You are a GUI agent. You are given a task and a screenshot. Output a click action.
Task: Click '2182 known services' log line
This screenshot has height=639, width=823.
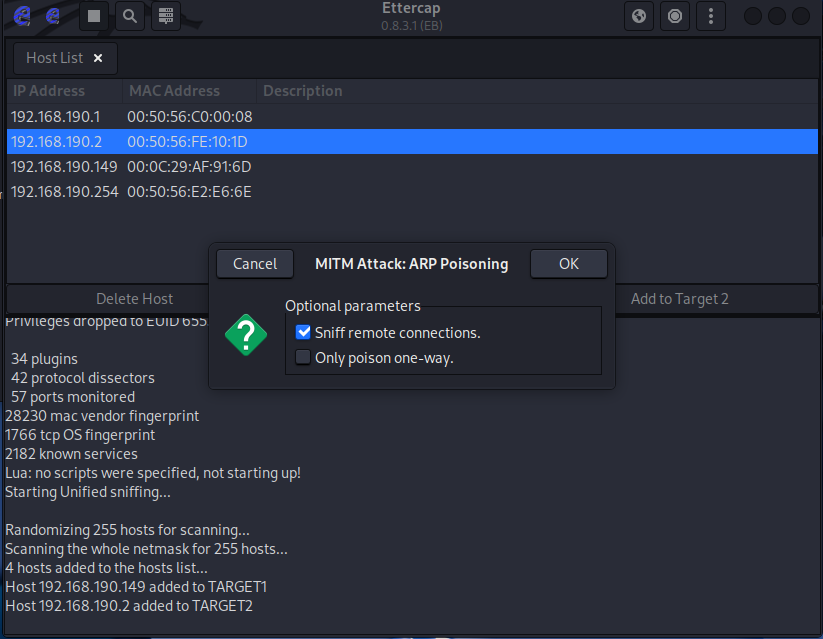[x=71, y=454]
